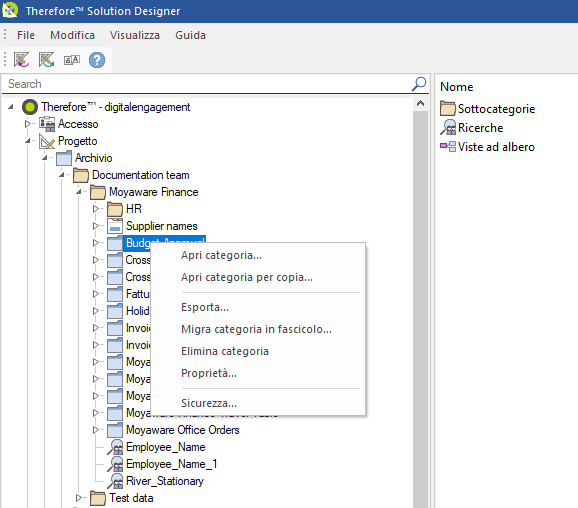Open the language translation toolbar icon

tap(72, 60)
